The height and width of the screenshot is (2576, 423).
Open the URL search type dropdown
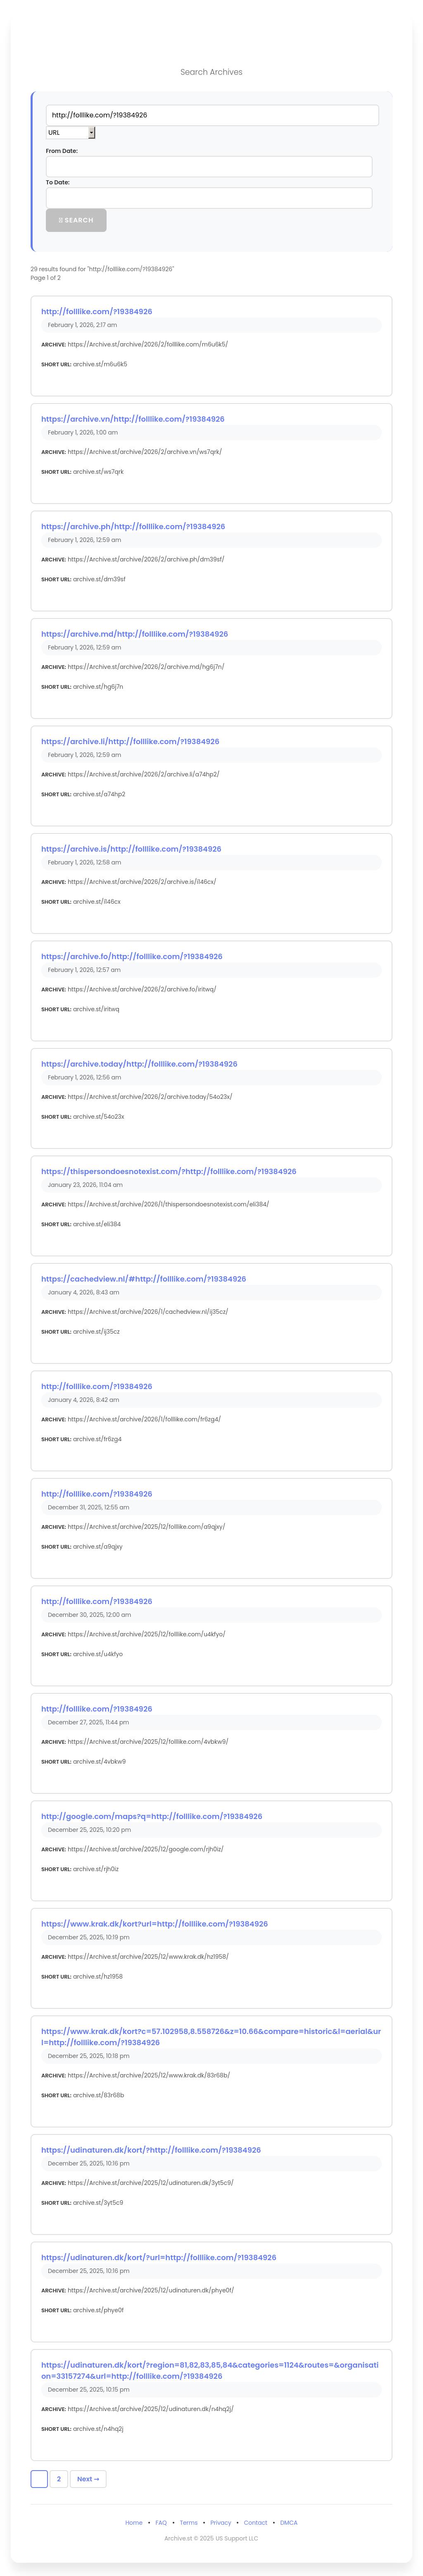[x=70, y=132]
